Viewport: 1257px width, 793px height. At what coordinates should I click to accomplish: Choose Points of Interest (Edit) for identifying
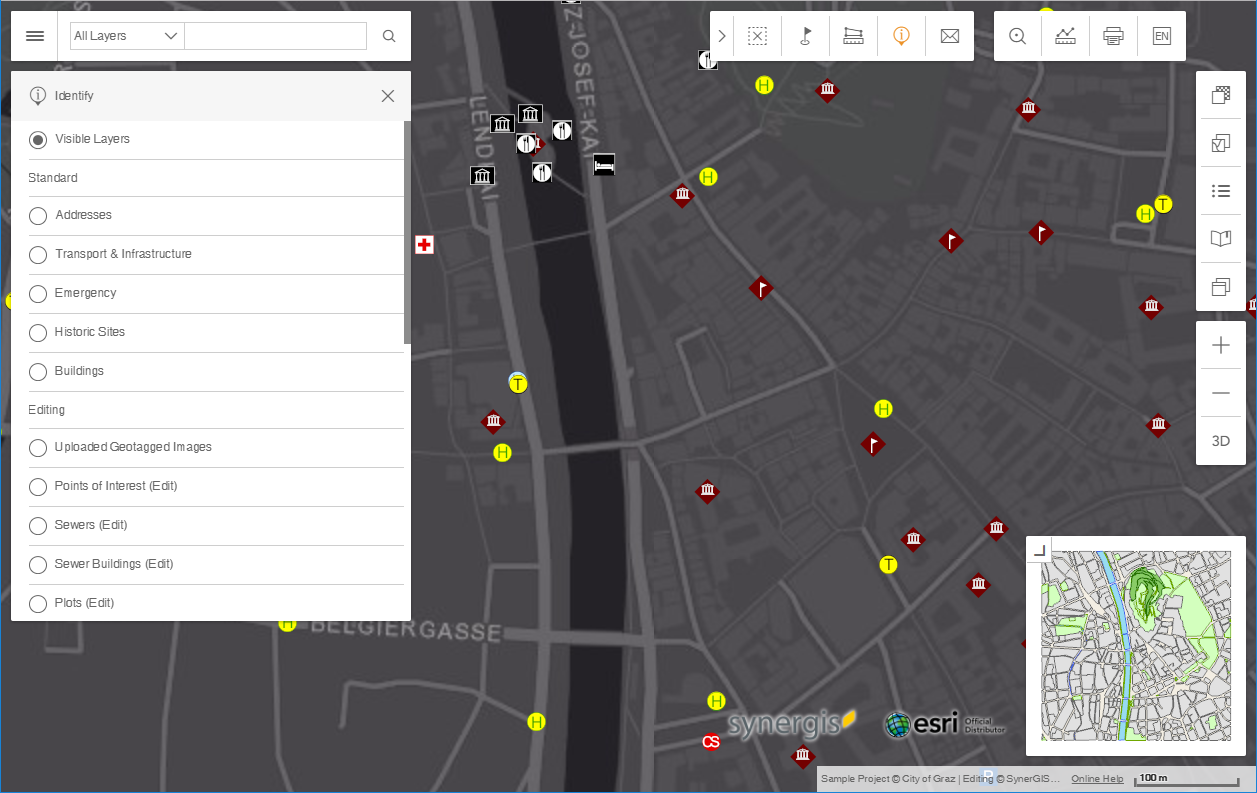click(37, 486)
